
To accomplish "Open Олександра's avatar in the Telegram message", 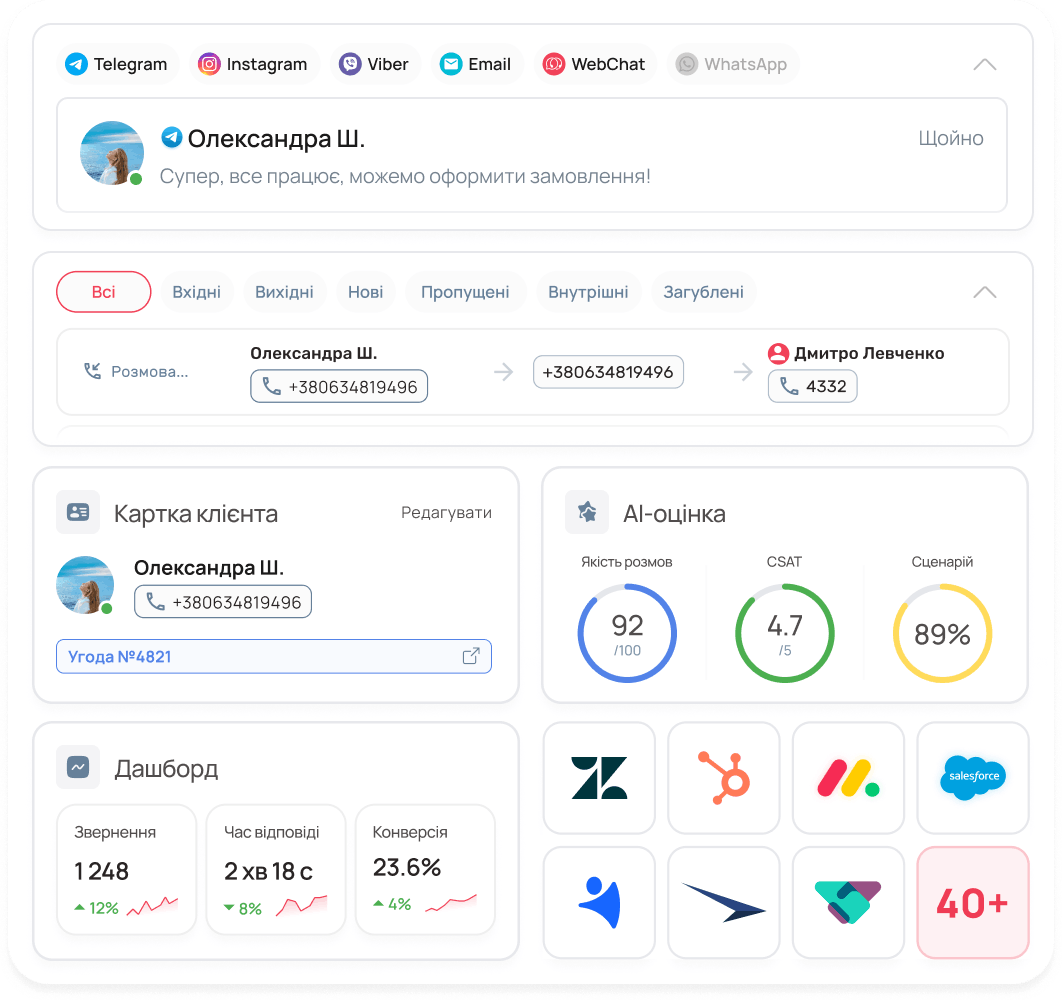I will [x=112, y=153].
